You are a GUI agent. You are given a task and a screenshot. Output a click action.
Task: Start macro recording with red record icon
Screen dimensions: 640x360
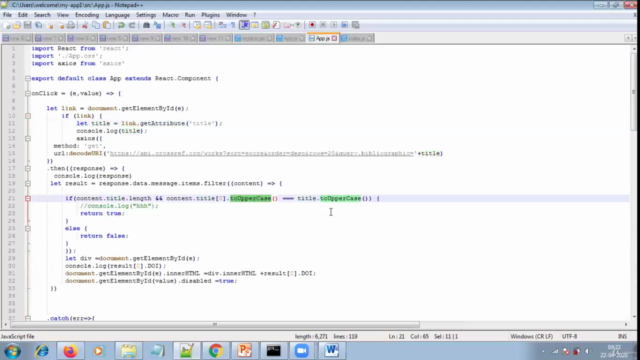coord(312,25)
